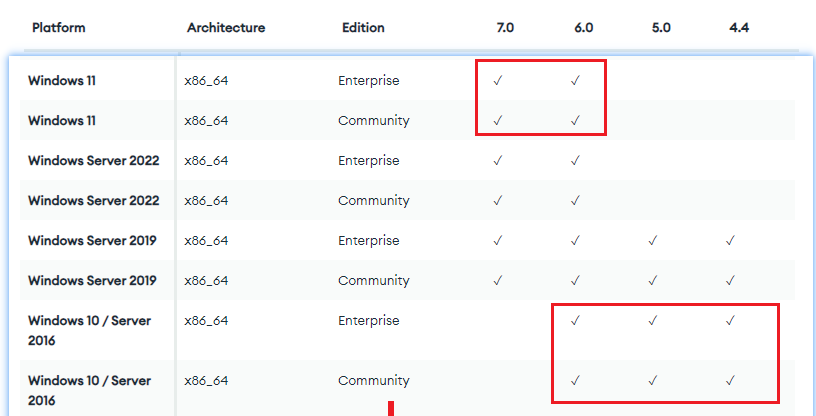Click Community edition cell for Windows Server 2022
816x416 pixels.
click(374, 201)
